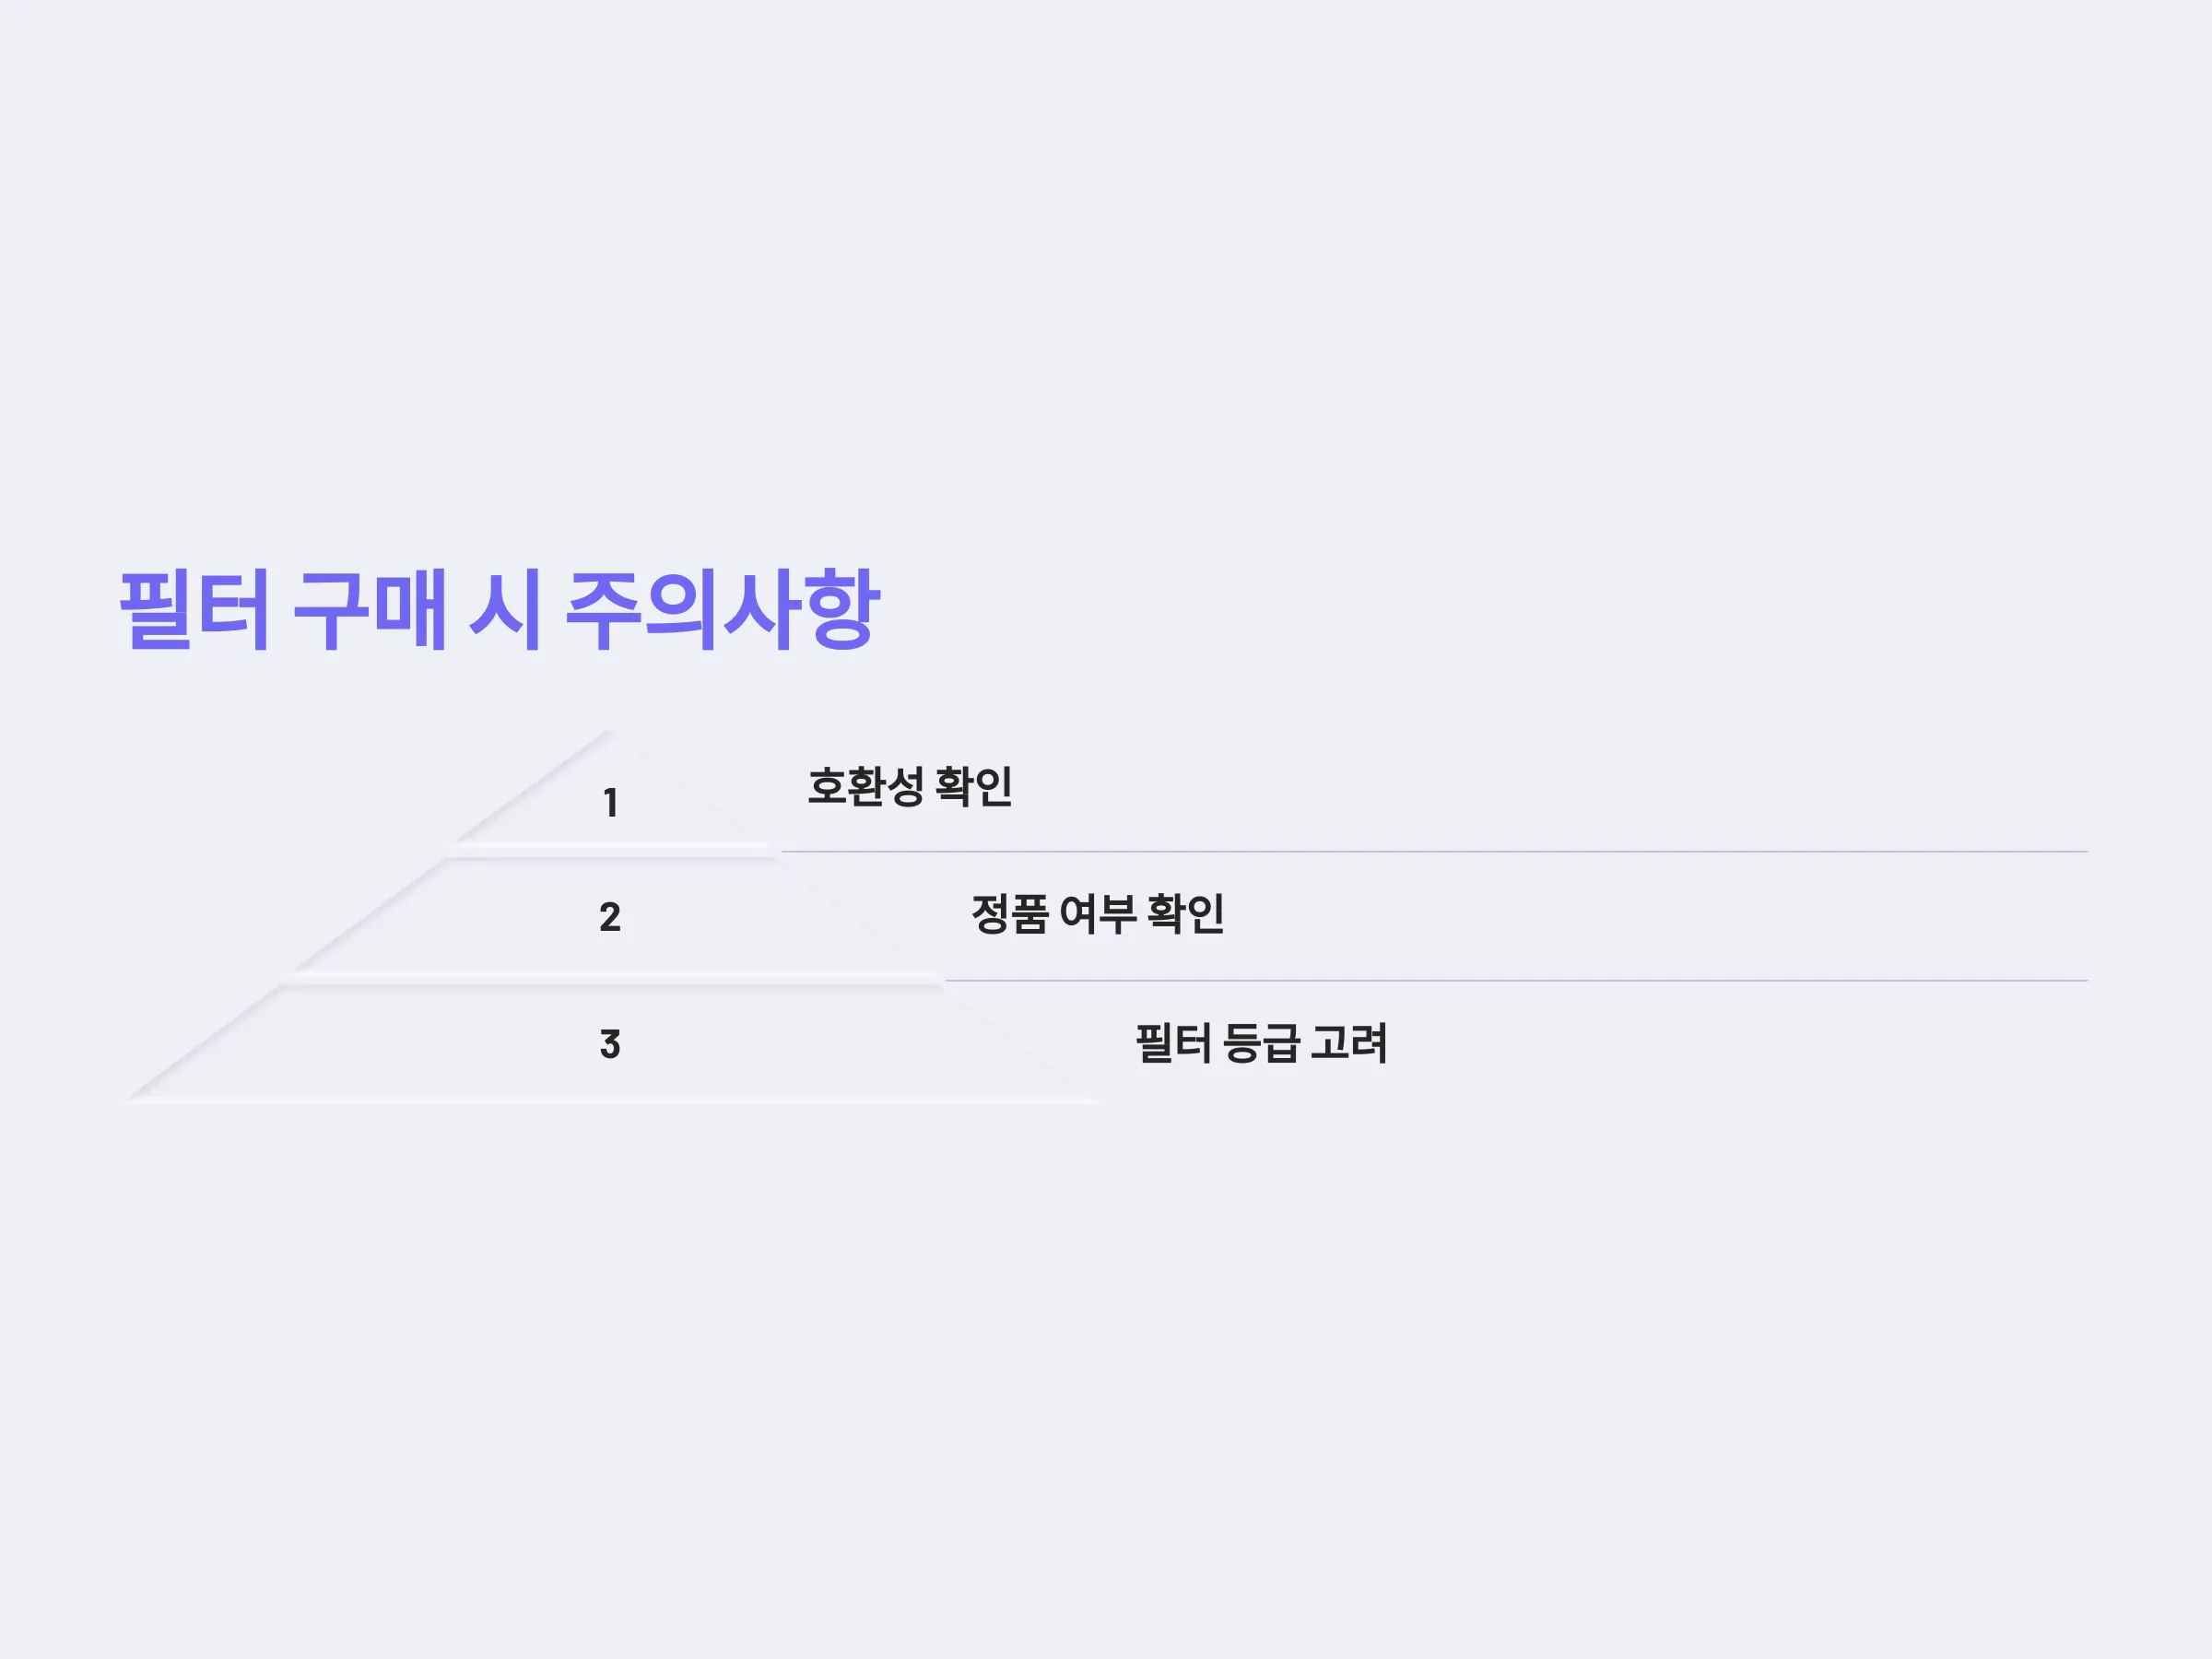Select the word 구매 in the title
This screenshot has width=2212, height=1659.
pos(369,610)
